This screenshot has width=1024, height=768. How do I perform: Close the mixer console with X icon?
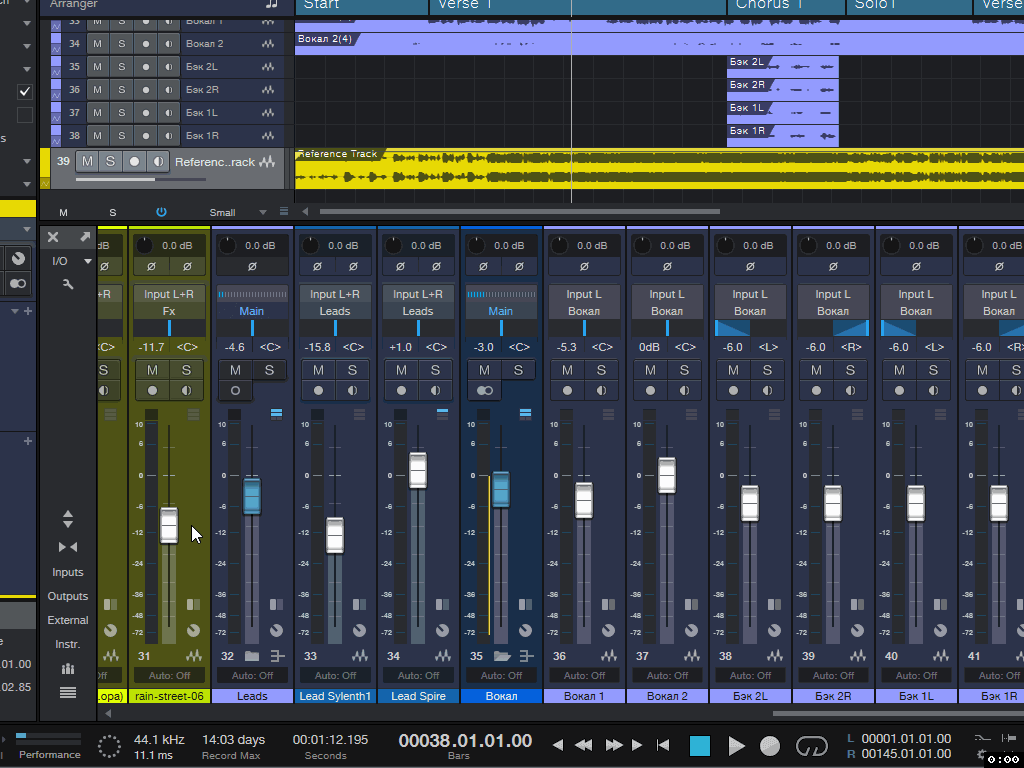coord(53,238)
